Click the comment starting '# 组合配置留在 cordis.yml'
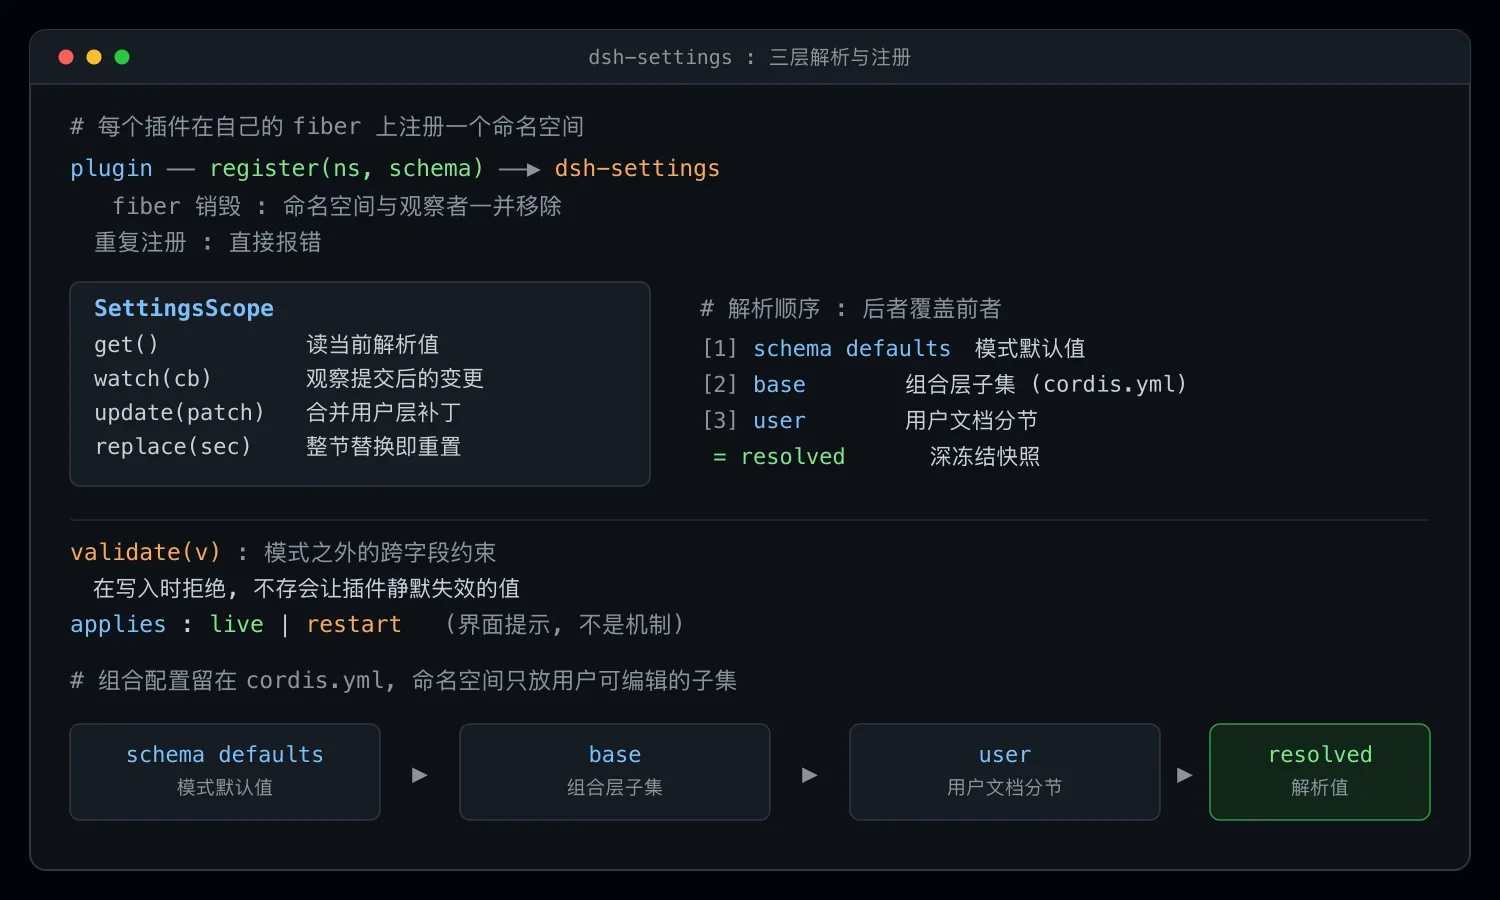Image resolution: width=1500 pixels, height=900 pixels. click(x=403, y=681)
